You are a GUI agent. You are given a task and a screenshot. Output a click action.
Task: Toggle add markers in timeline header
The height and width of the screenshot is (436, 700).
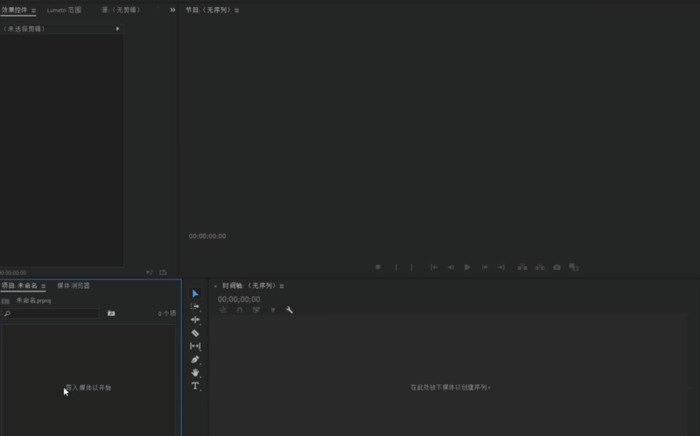pyautogui.click(x=273, y=310)
